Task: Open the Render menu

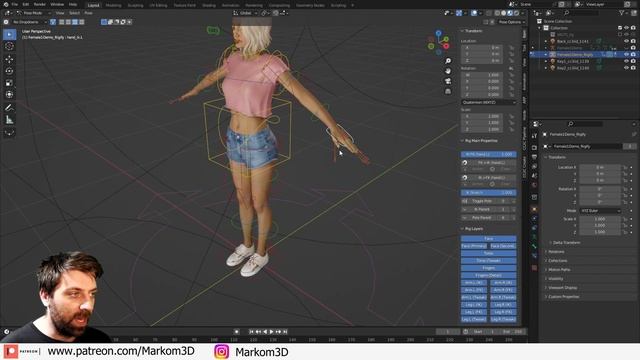Action: 40,4
